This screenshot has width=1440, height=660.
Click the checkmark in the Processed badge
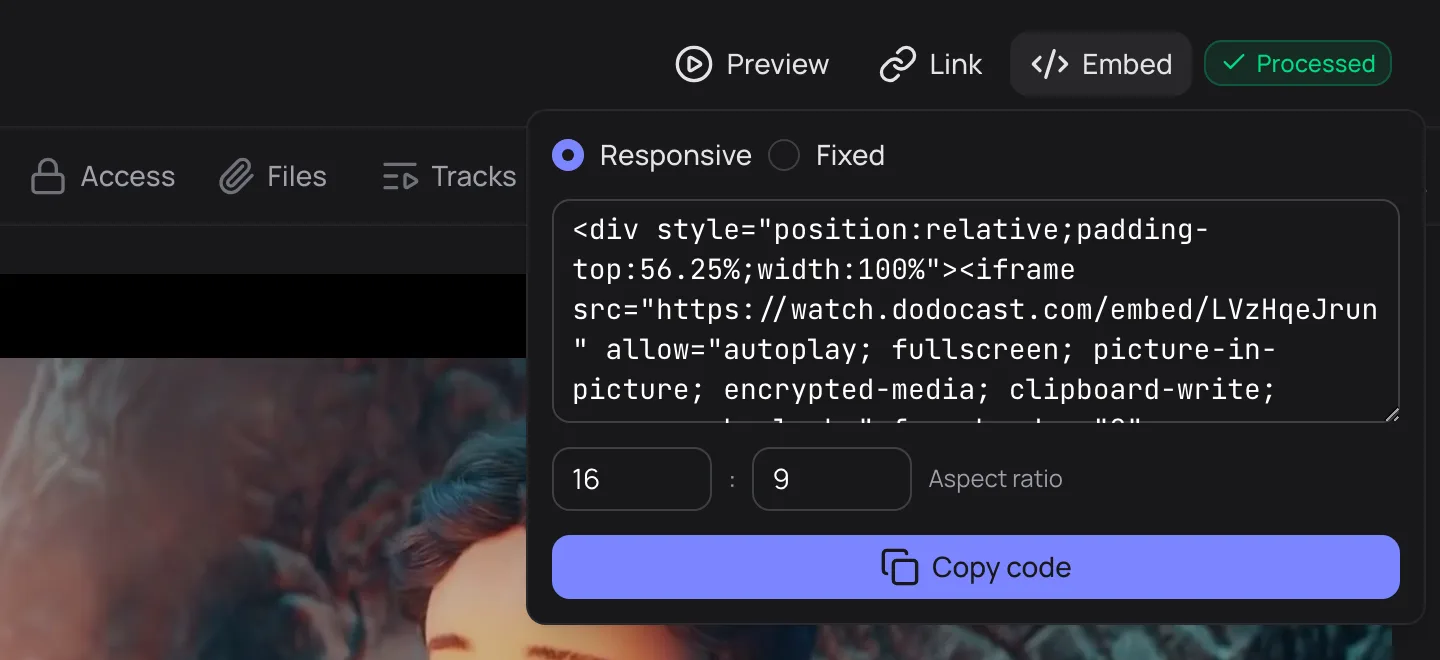(x=1234, y=63)
